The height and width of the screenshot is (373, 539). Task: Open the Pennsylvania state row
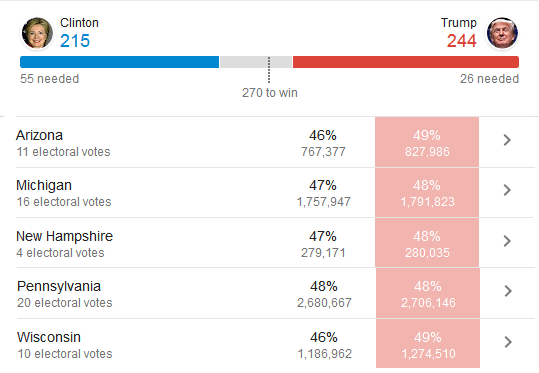click(x=274, y=293)
